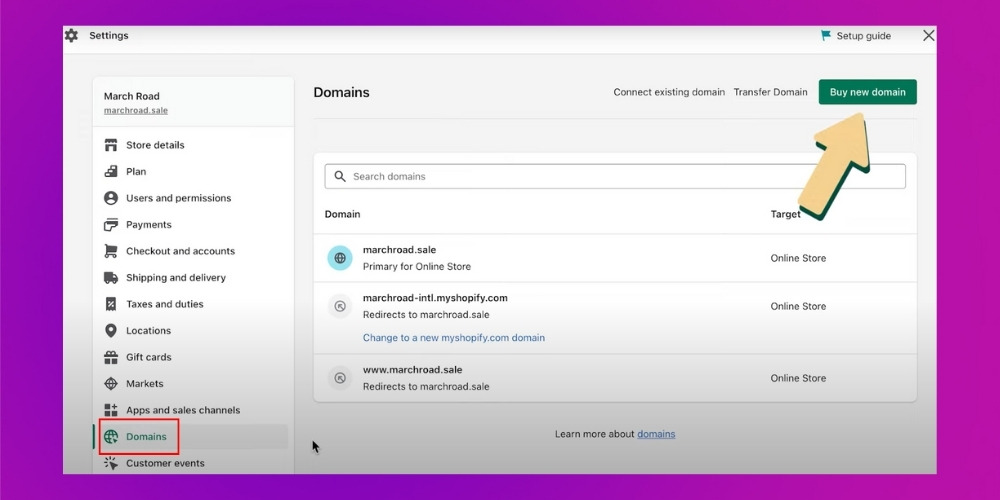Click Transfer Domain option
The width and height of the screenshot is (1000, 500).
coord(770,92)
